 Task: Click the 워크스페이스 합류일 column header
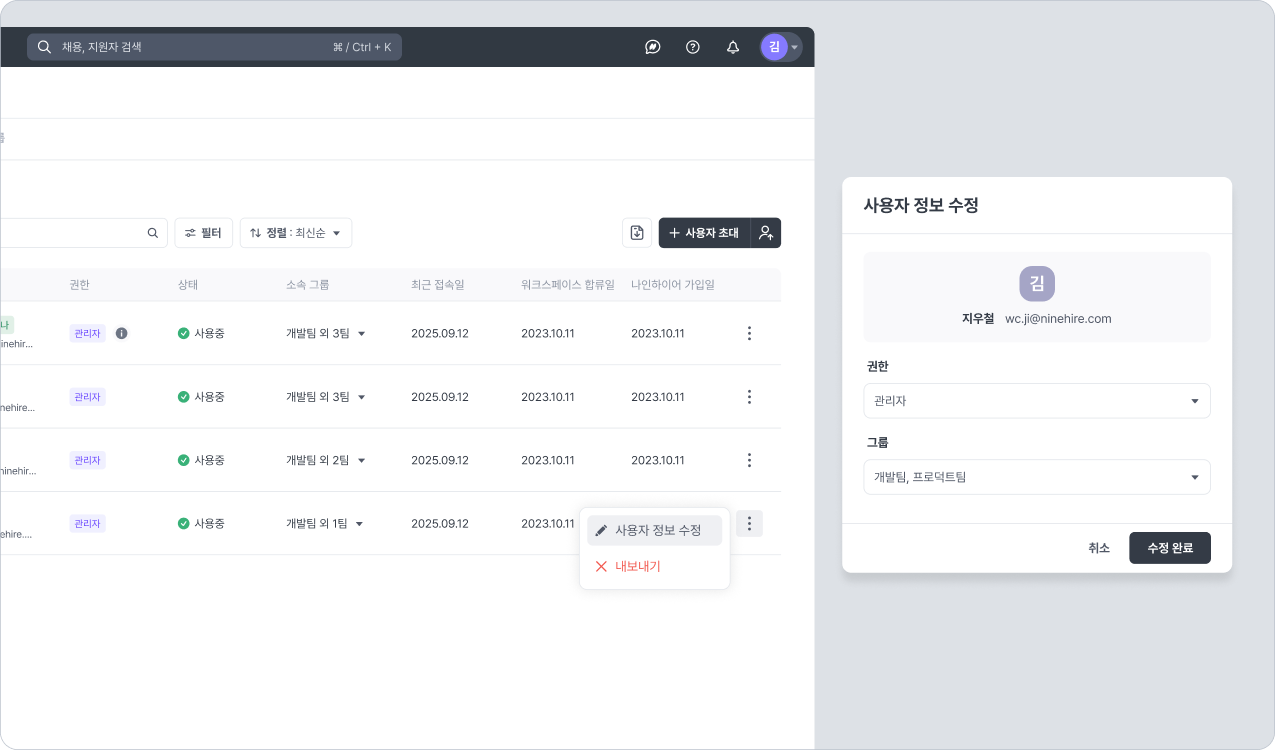click(568, 285)
